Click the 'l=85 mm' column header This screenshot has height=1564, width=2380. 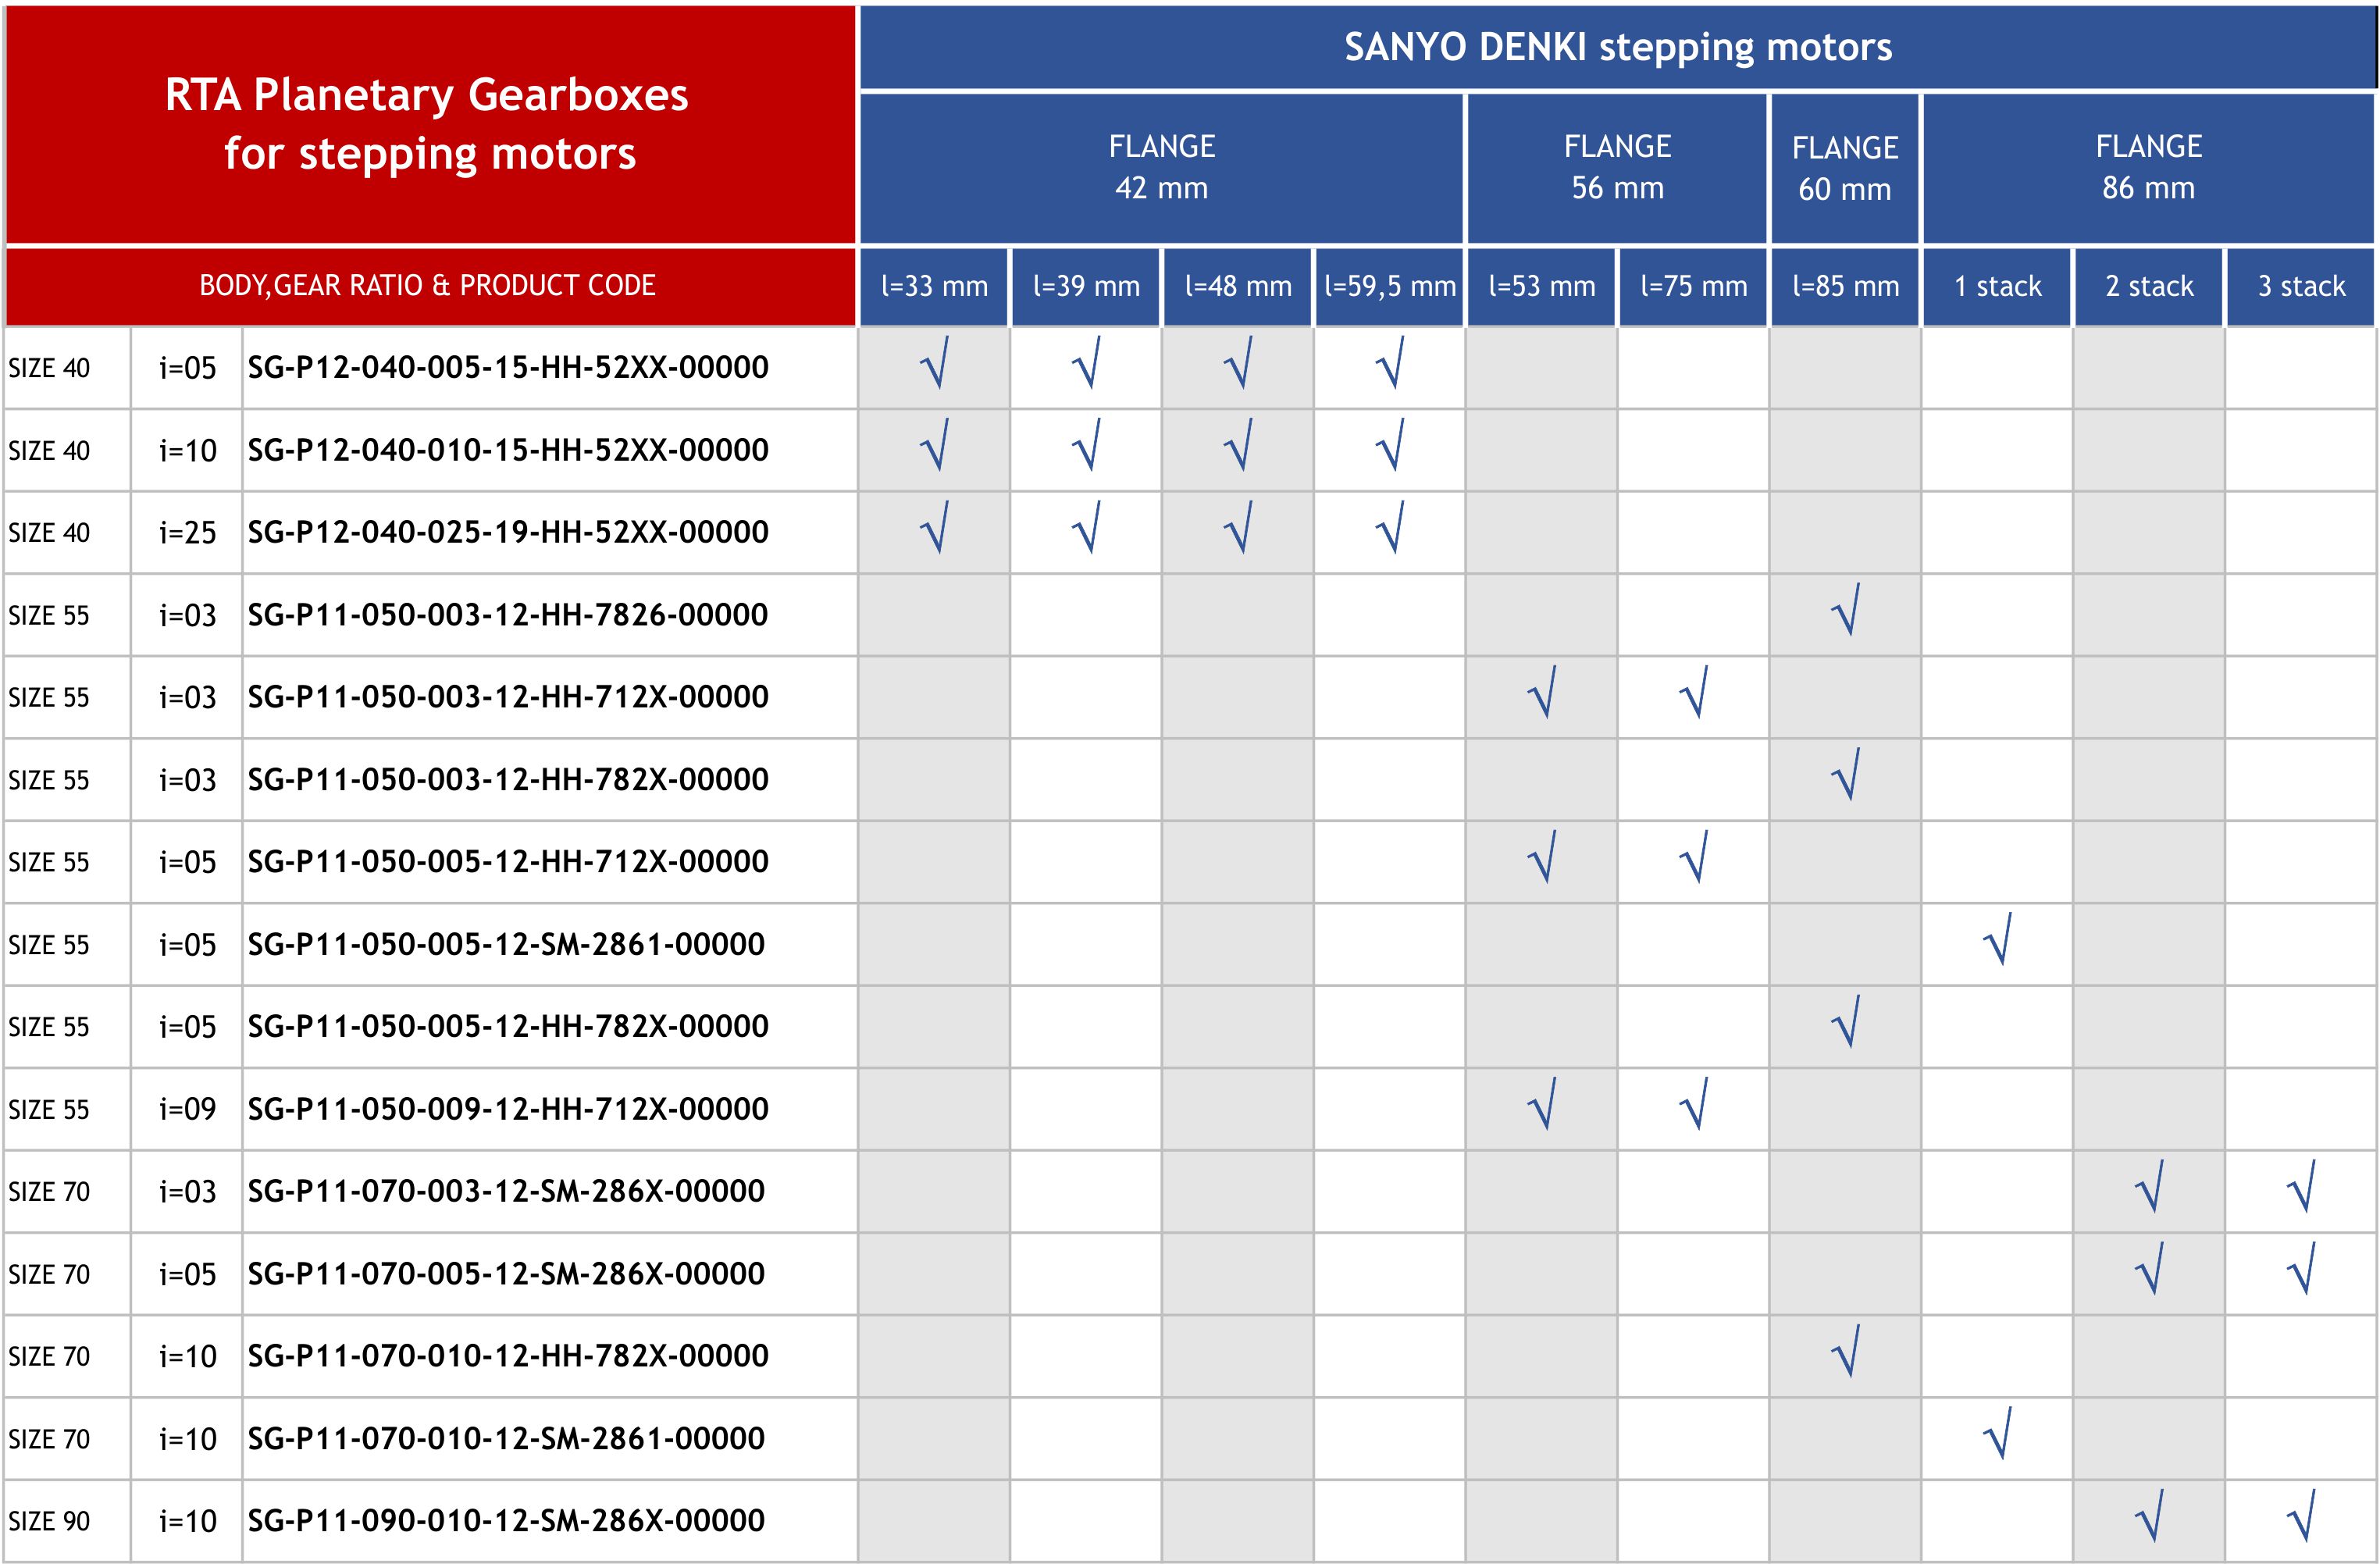[1845, 286]
